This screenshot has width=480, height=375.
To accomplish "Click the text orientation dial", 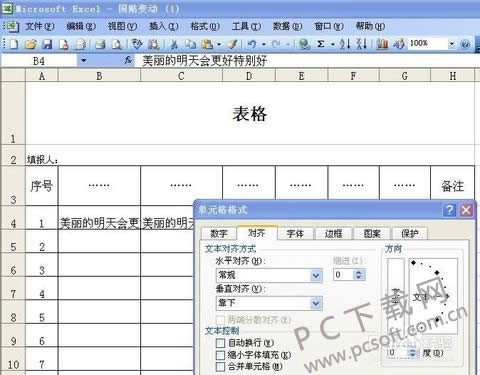I will pos(433,296).
